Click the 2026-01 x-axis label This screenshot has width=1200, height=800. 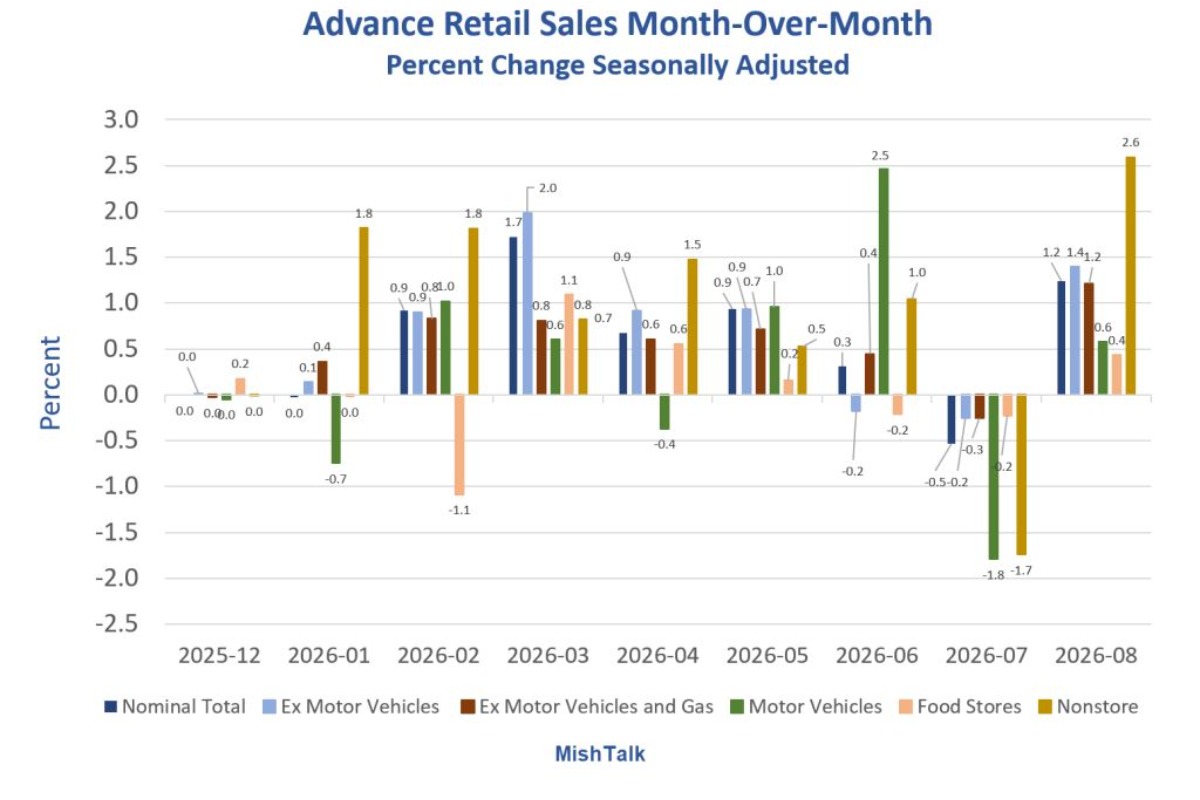329,655
